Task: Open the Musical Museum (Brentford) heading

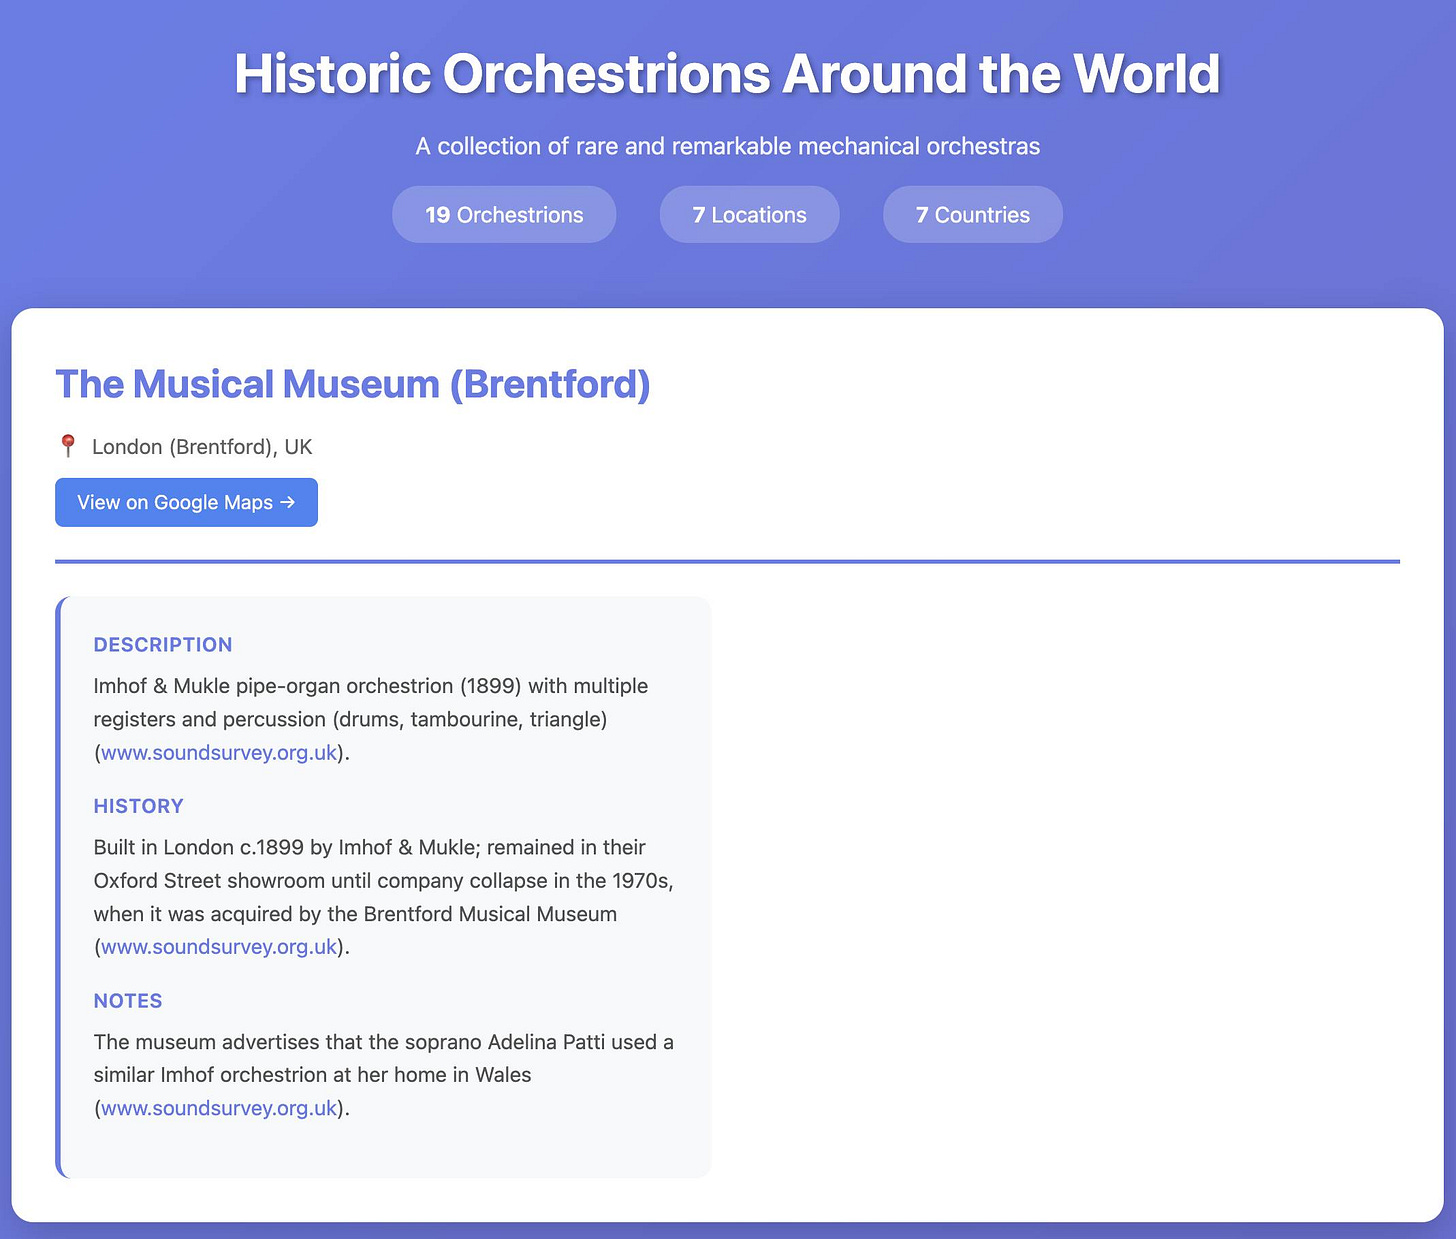Action: pyautogui.click(x=352, y=384)
